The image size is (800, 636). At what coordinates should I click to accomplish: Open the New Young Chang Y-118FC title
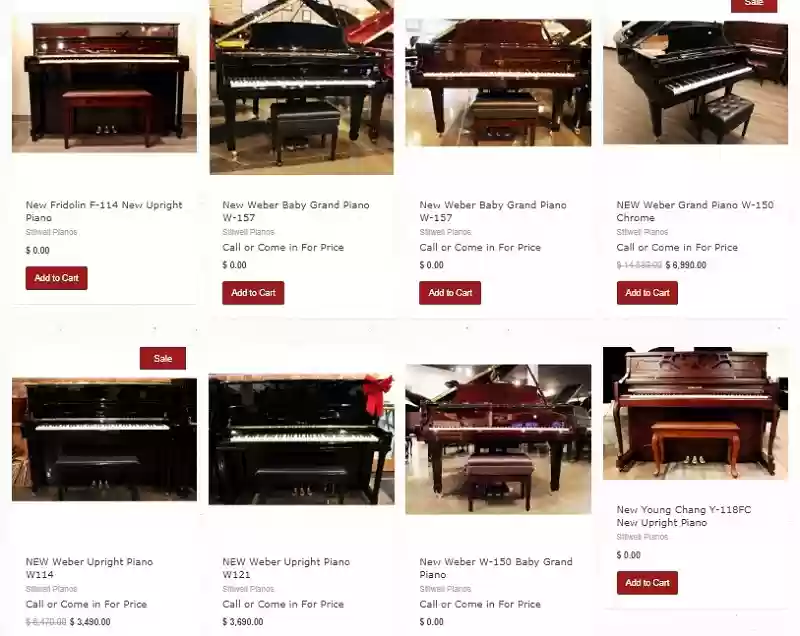(x=684, y=516)
